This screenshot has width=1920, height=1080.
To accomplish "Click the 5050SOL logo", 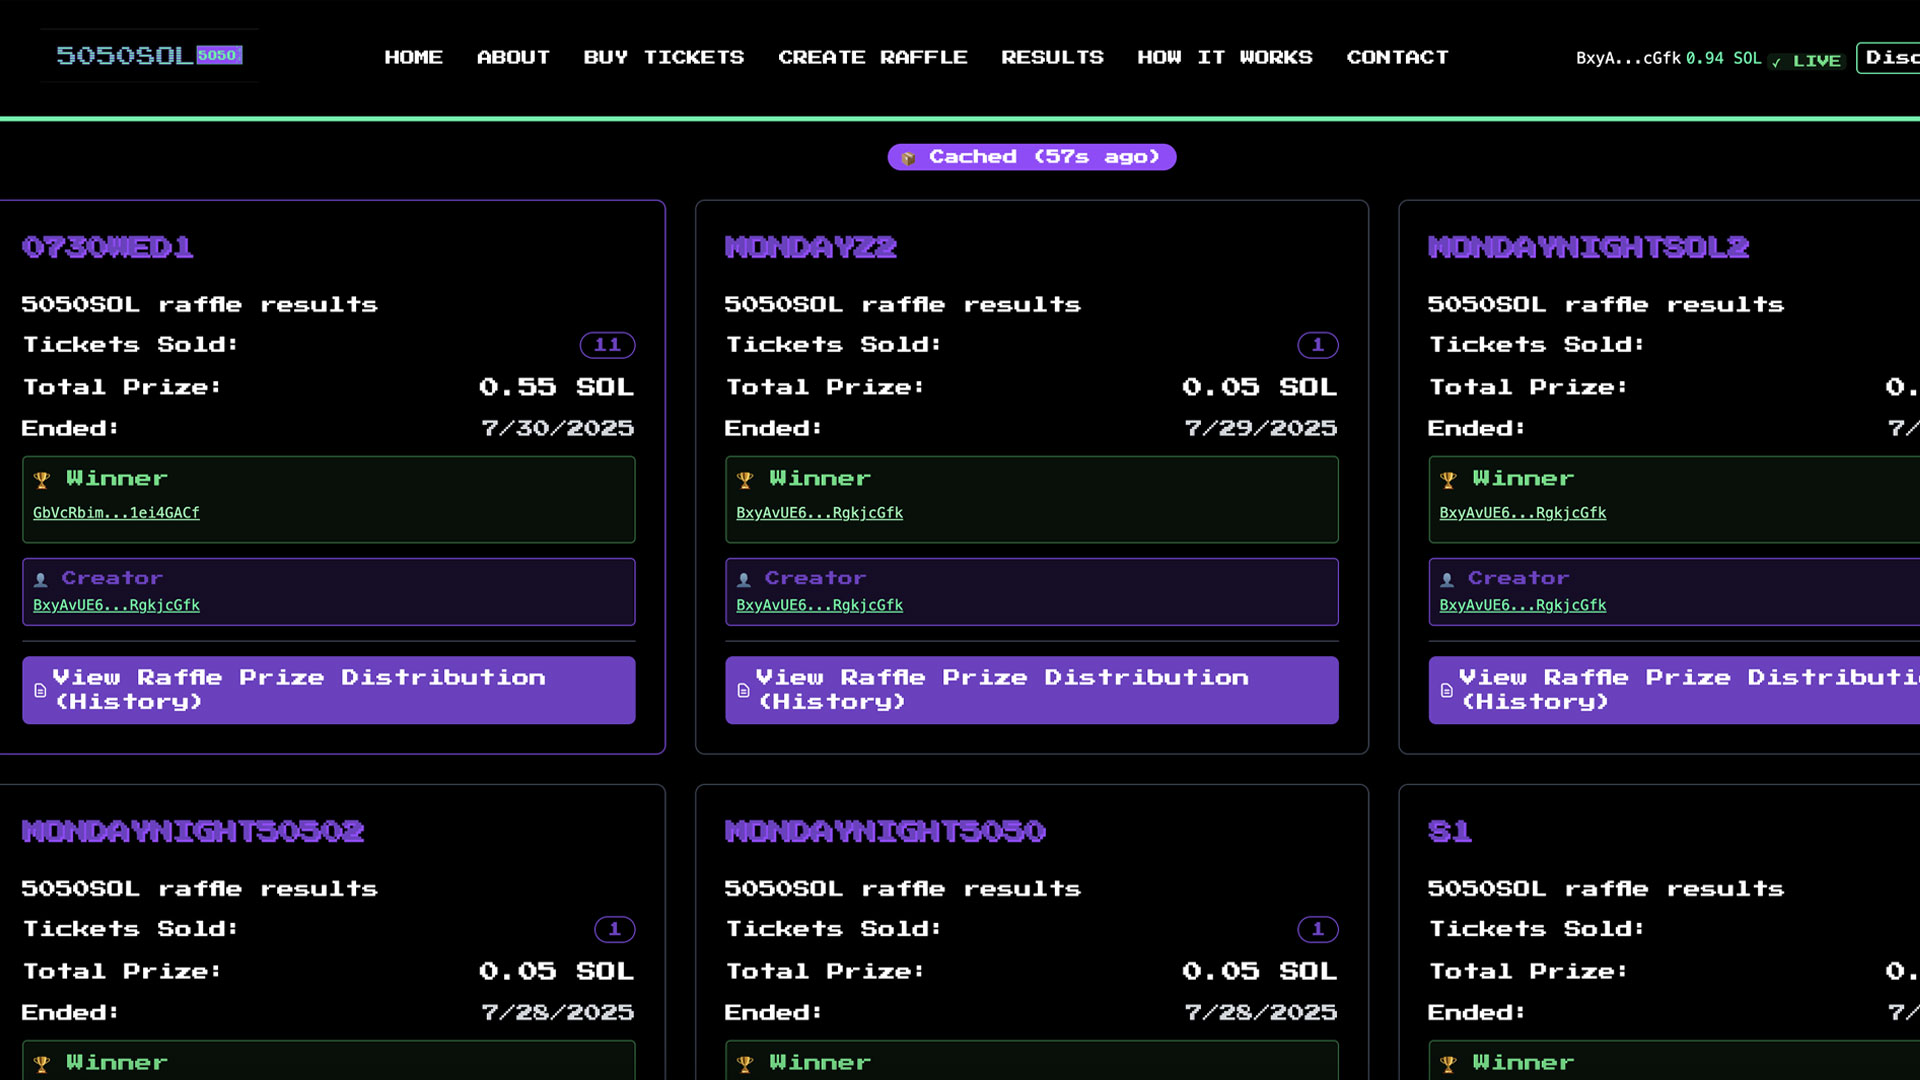I will pyautogui.click(x=149, y=55).
